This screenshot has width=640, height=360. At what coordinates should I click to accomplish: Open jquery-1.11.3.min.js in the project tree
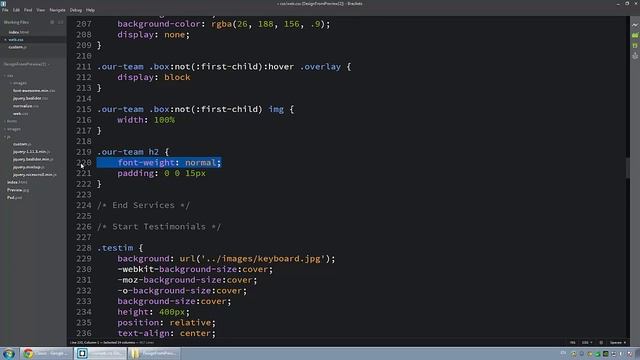point(31,152)
